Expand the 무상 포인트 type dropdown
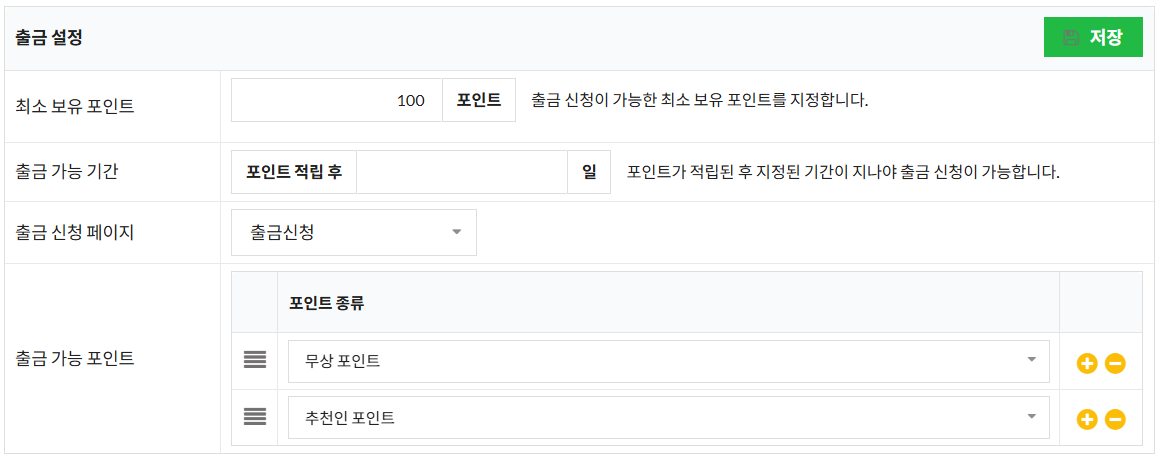 tap(668, 361)
